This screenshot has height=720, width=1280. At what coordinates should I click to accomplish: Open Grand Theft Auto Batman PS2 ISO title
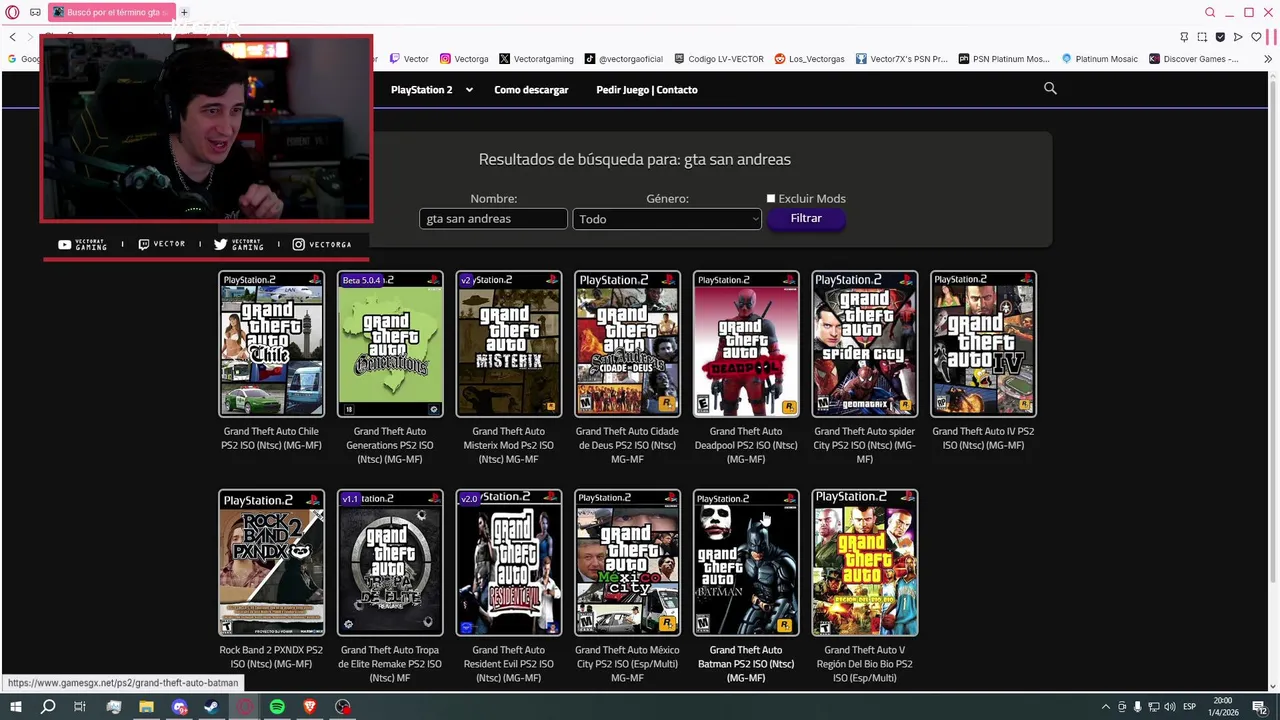pyautogui.click(x=746, y=664)
